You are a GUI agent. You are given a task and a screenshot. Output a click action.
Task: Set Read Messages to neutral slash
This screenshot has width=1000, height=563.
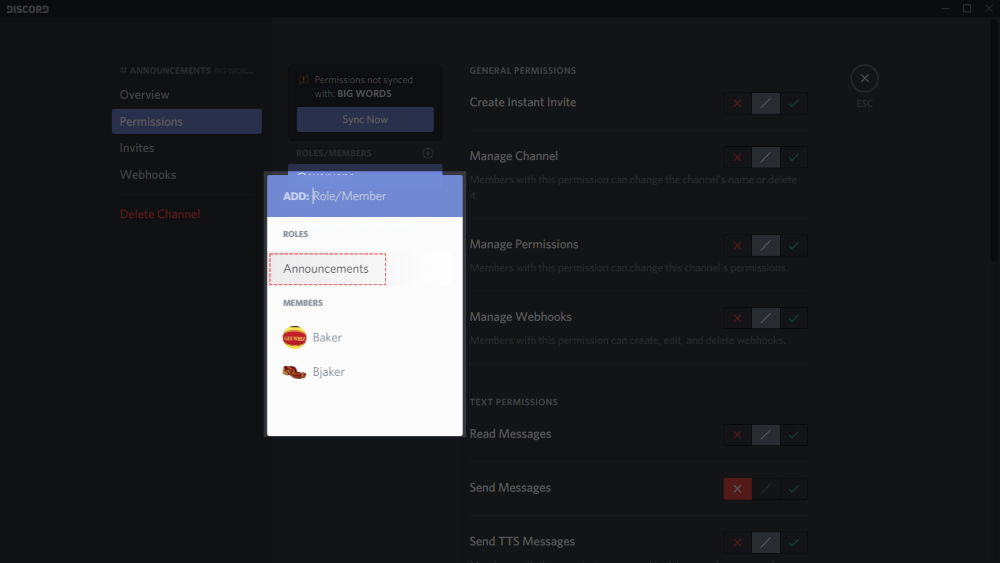pos(765,435)
